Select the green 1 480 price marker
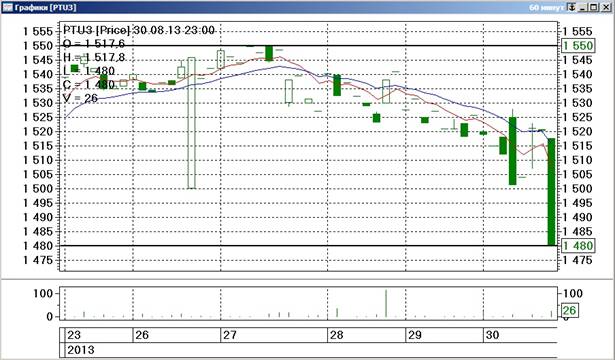The height and width of the screenshot is (360, 615). coord(578,246)
